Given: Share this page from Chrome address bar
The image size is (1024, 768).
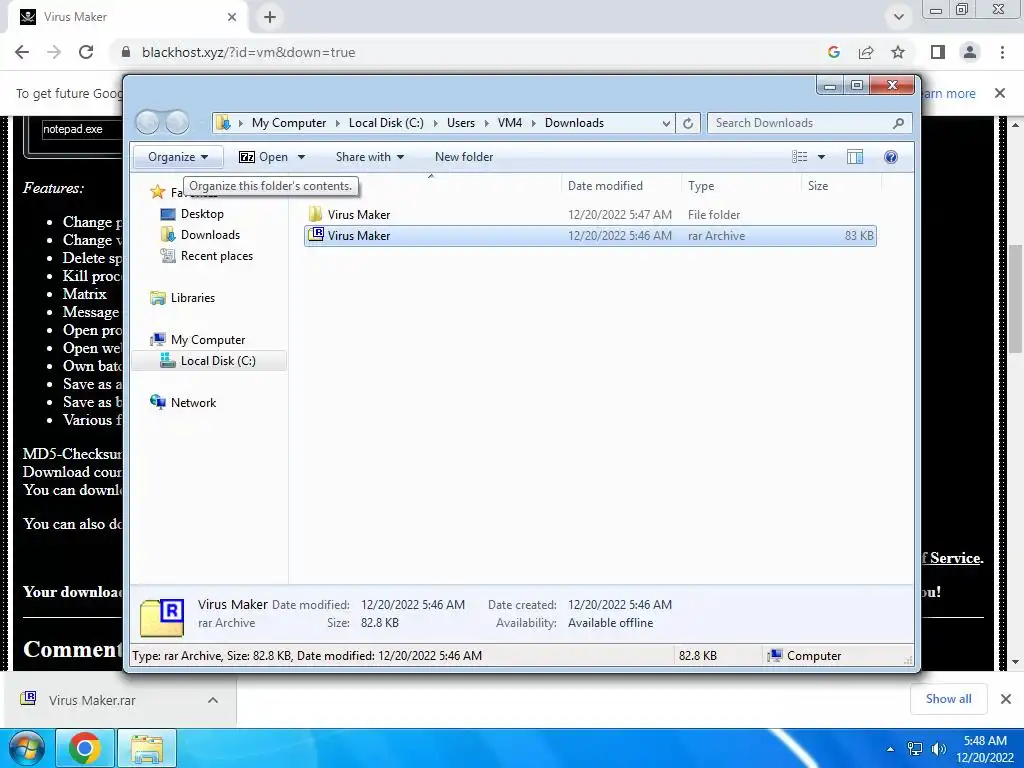Looking at the screenshot, I should tap(866, 52).
